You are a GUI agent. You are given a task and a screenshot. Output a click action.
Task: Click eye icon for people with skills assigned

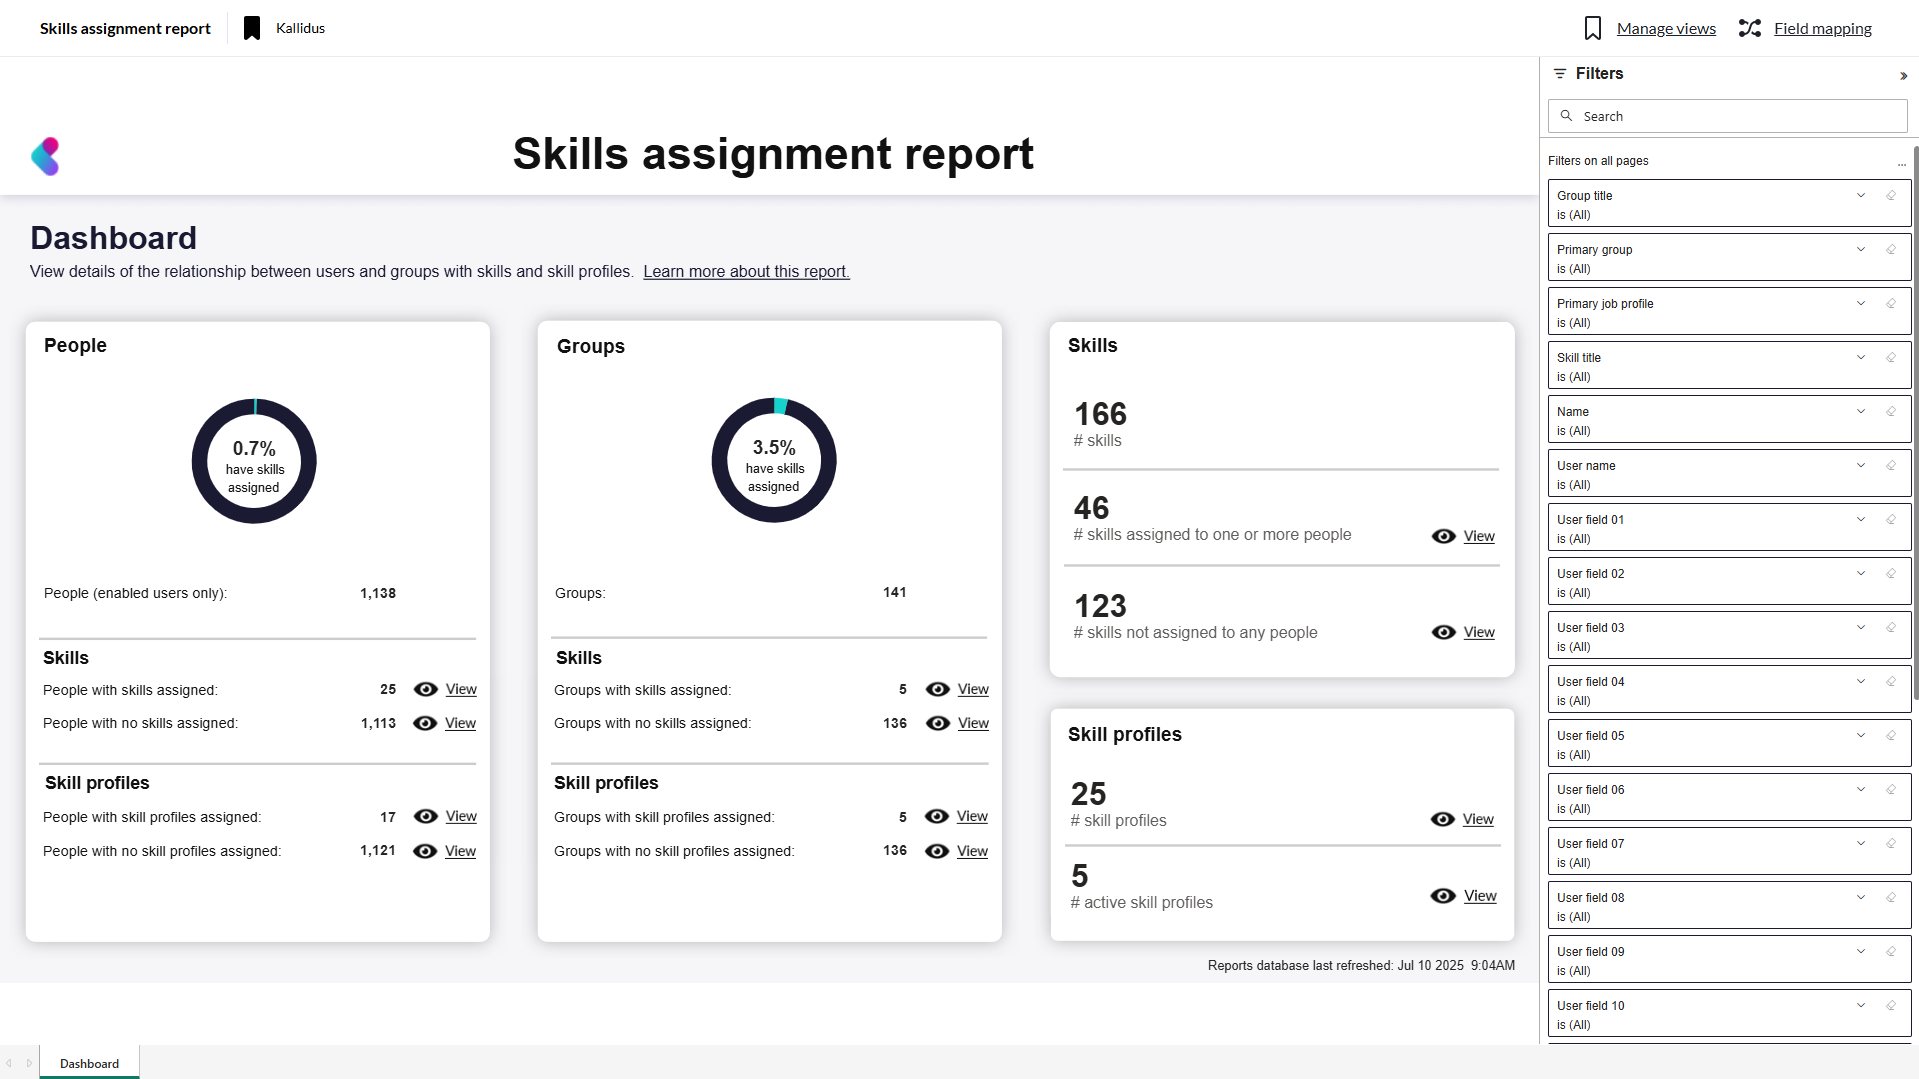click(426, 689)
